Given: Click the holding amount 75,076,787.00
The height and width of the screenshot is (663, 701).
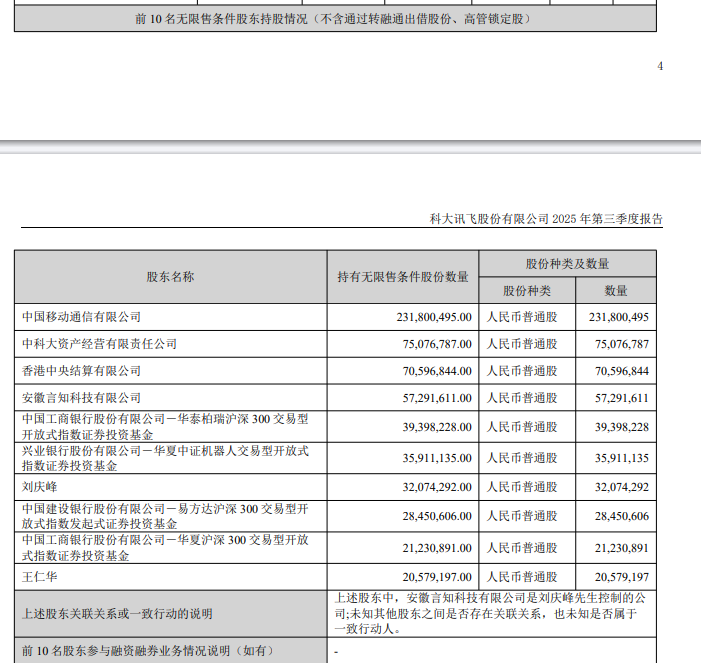Looking at the screenshot, I should click(429, 344).
